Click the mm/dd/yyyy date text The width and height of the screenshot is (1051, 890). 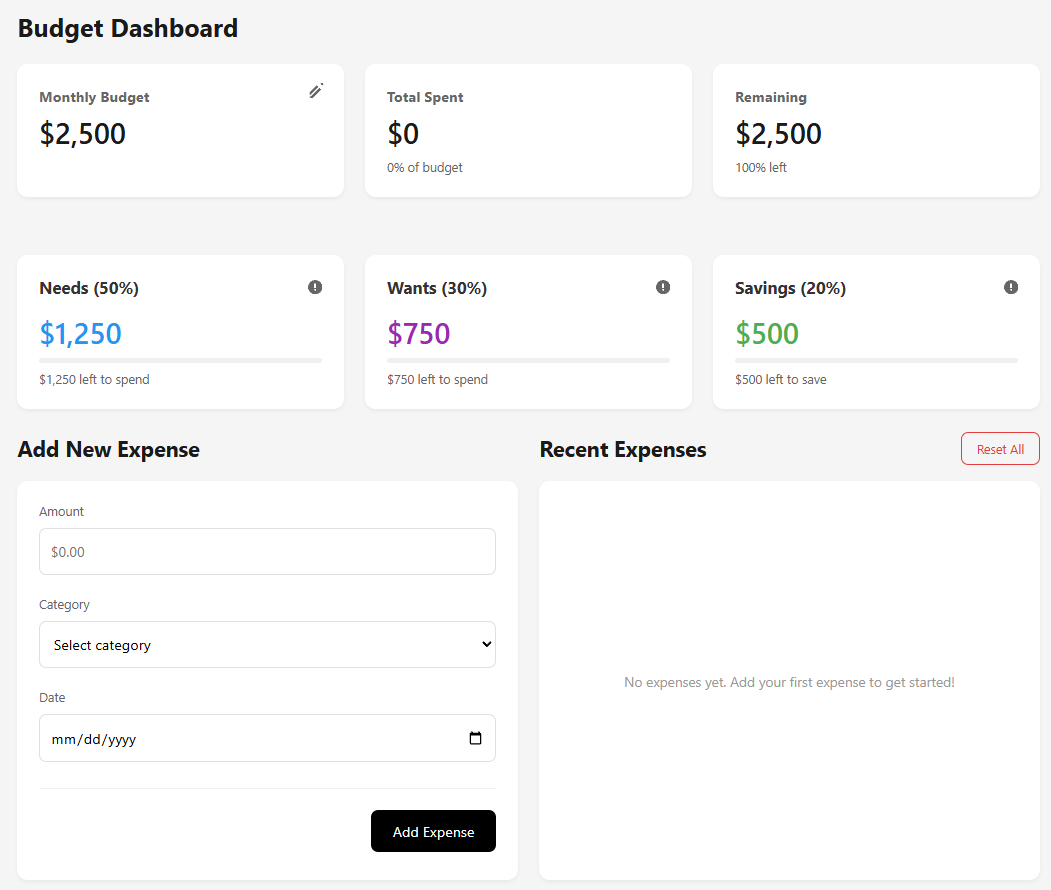click(94, 740)
